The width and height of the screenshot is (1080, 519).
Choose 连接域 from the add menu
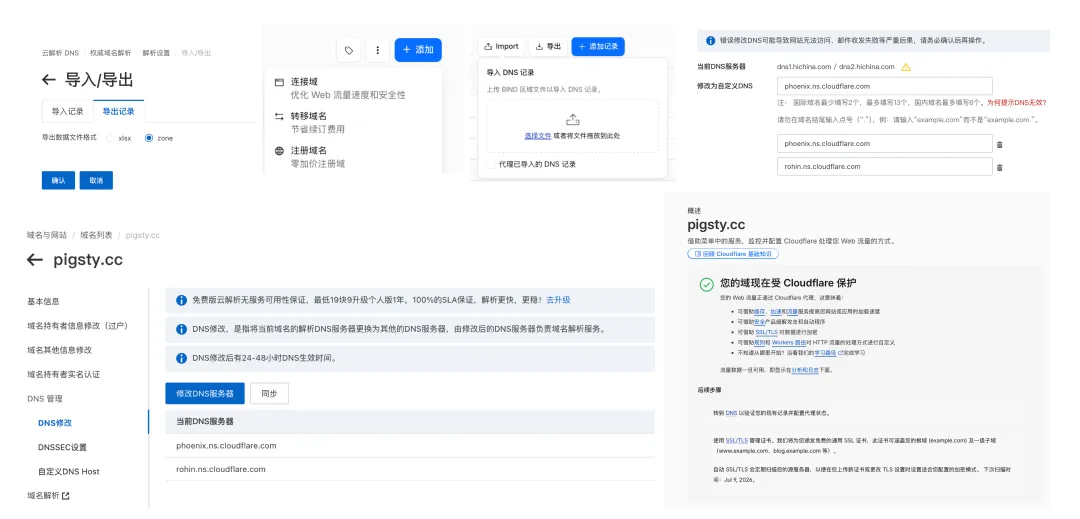coord(352,88)
